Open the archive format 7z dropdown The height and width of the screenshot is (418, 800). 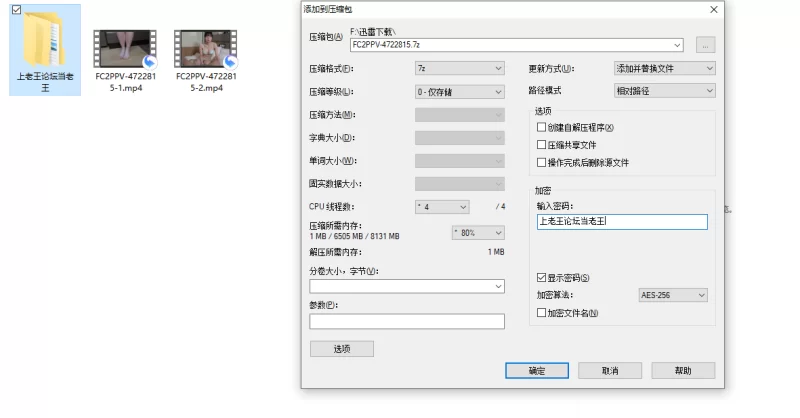[459, 69]
